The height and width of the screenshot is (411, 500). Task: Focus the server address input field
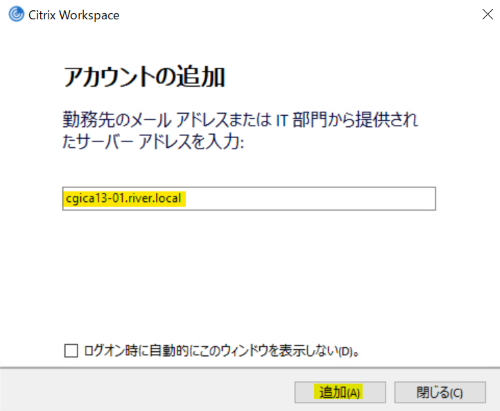[249, 199]
